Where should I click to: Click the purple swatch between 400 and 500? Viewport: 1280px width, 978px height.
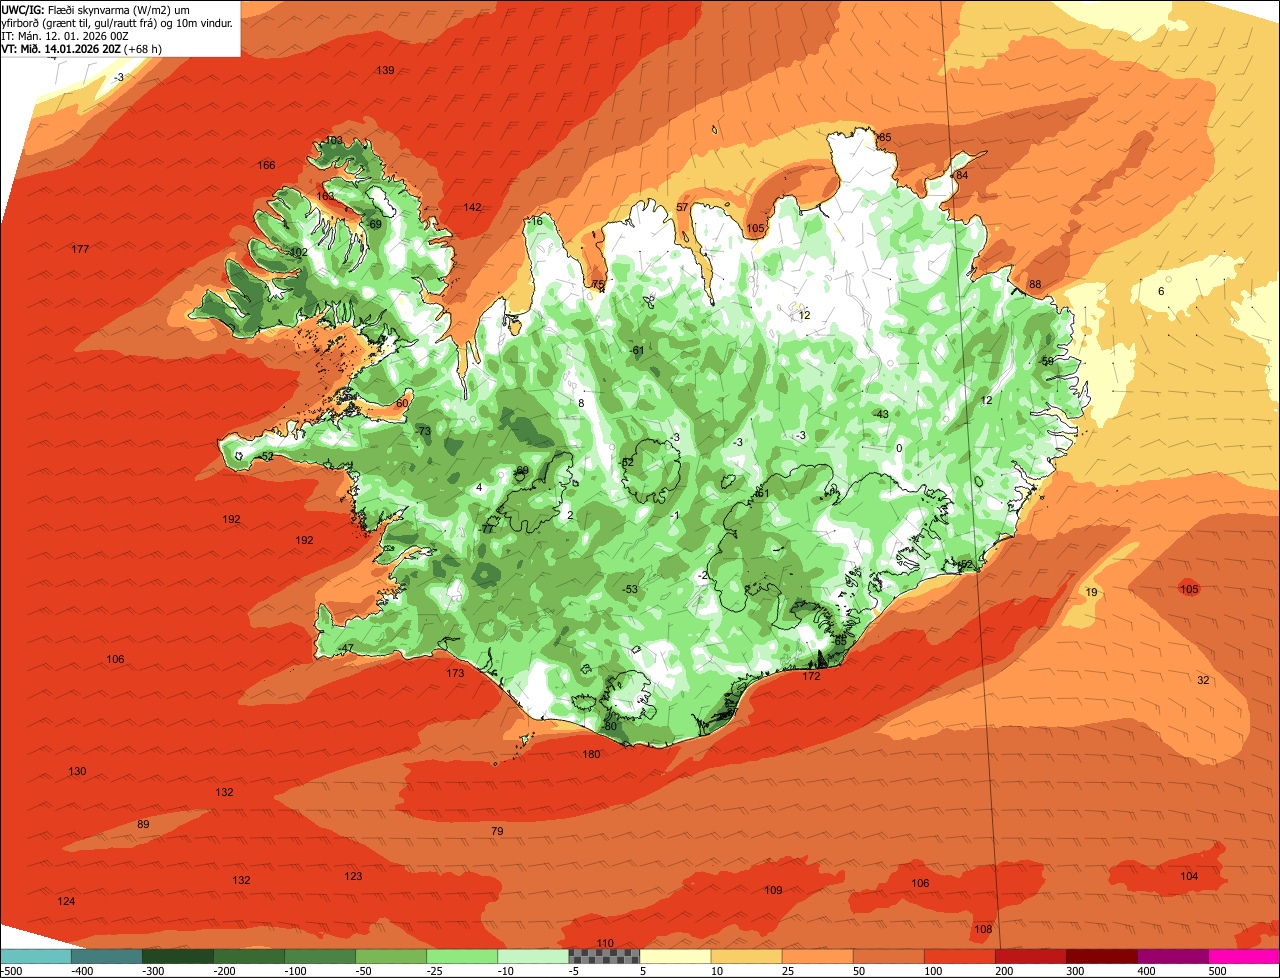(1174, 956)
